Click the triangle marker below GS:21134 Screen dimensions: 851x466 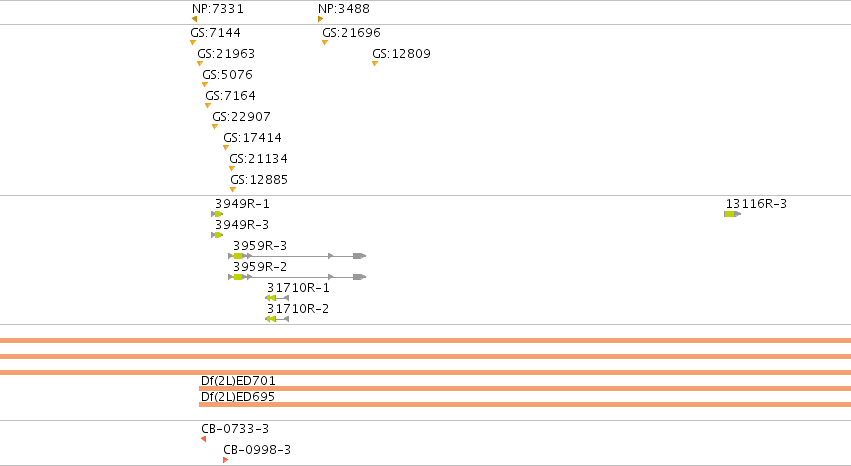pyautogui.click(x=232, y=168)
